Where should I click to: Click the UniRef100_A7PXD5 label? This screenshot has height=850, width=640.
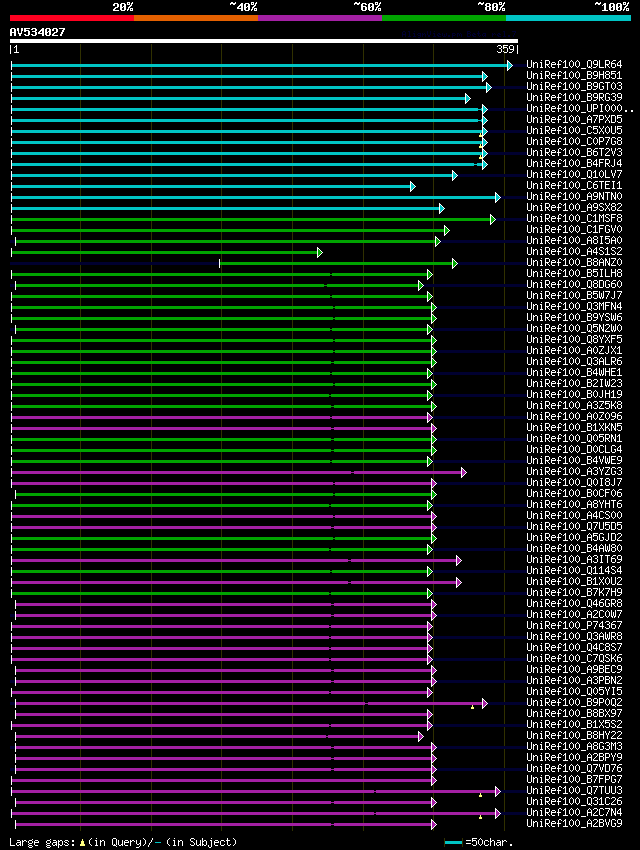(574, 119)
